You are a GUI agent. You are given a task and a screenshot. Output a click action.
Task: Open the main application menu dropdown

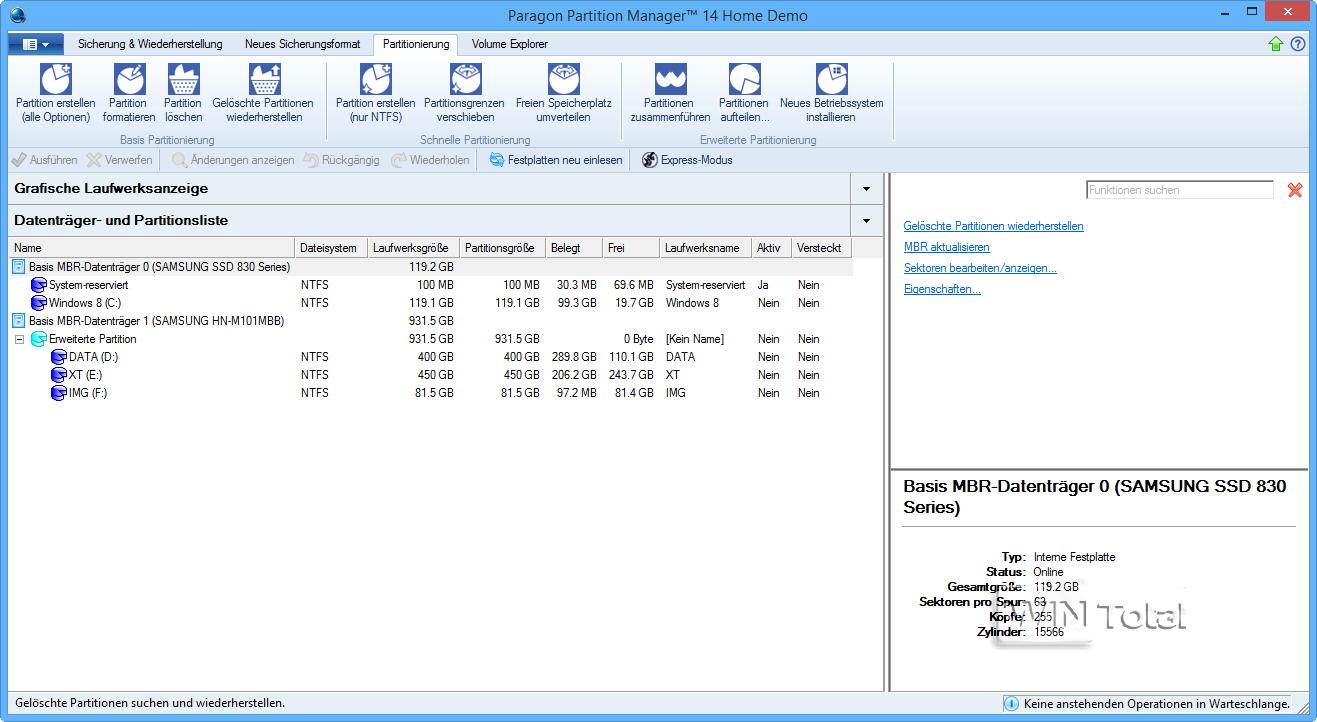[36, 43]
